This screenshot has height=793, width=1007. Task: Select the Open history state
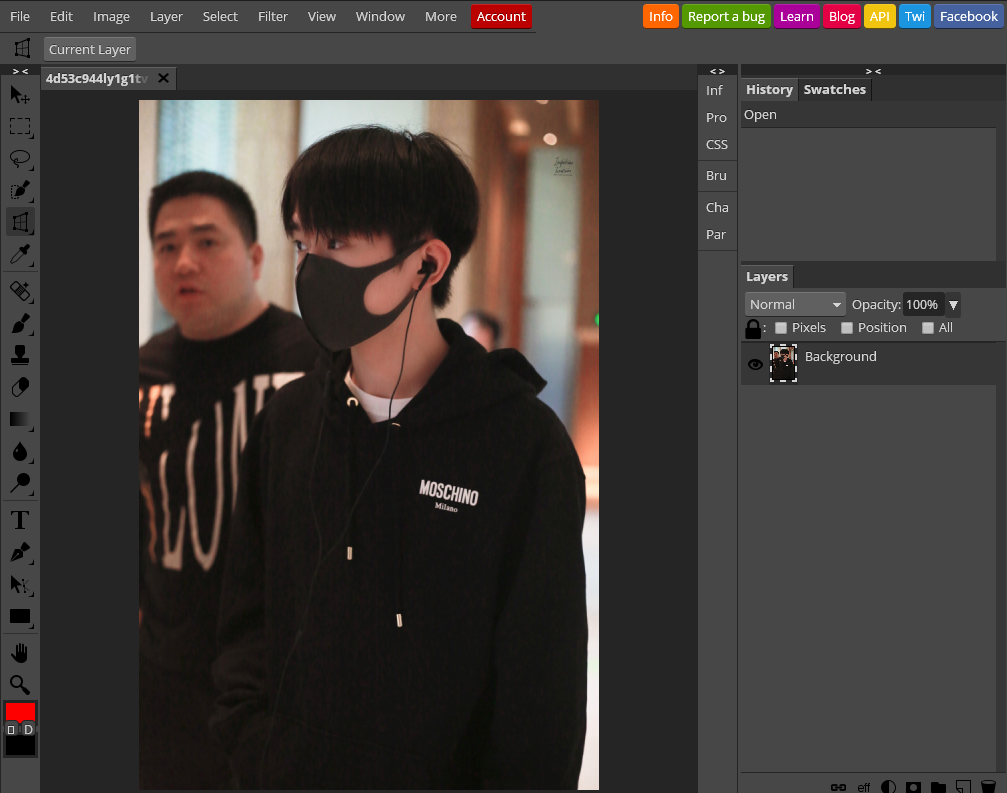coord(868,115)
